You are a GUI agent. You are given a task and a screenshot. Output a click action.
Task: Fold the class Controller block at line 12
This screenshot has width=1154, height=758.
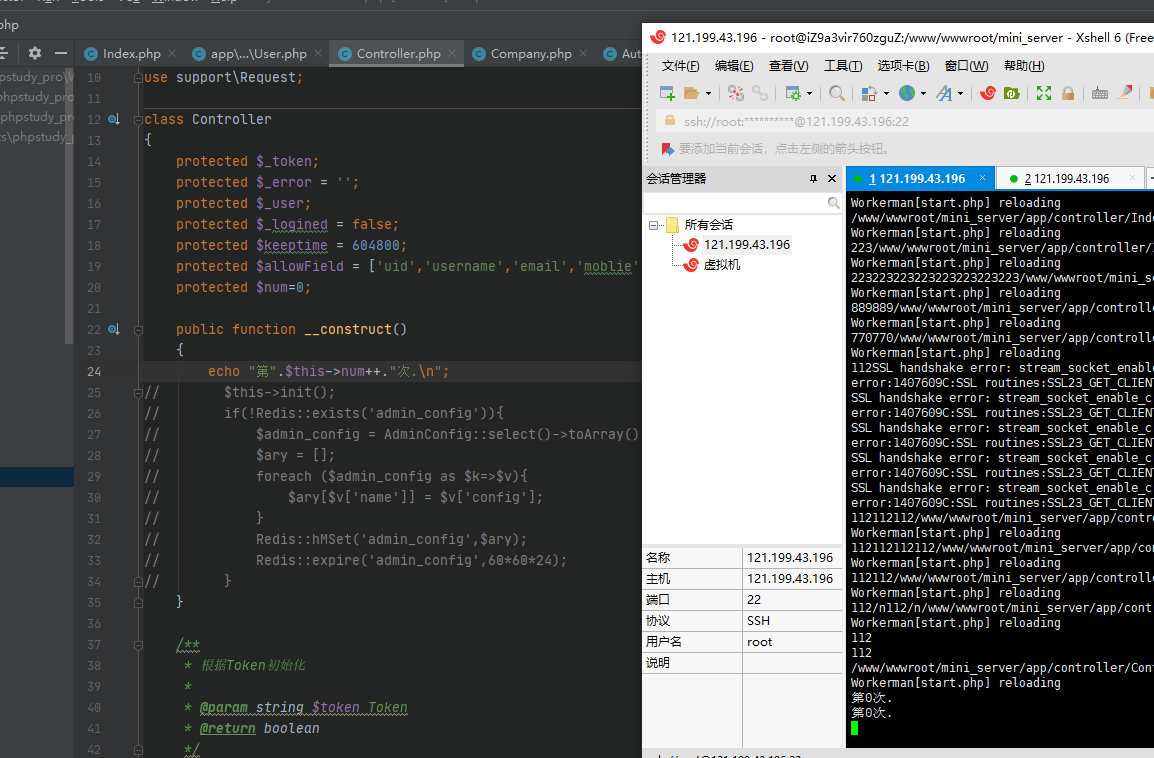pyautogui.click(x=138, y=119)
